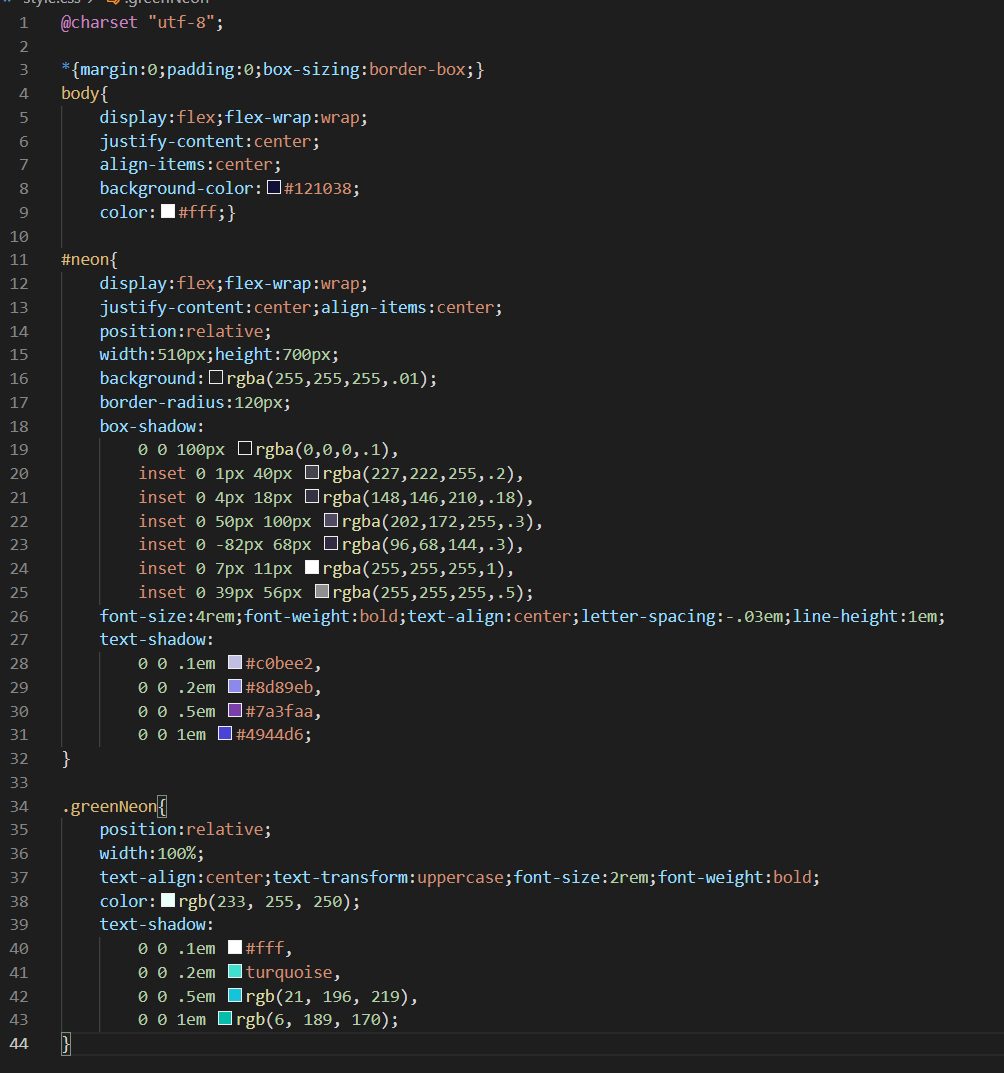Click the rgba(148,146,210,.18) color swatch
Image resolution: width=1004 pixels, height=1073 pixels.
(311, 497)
